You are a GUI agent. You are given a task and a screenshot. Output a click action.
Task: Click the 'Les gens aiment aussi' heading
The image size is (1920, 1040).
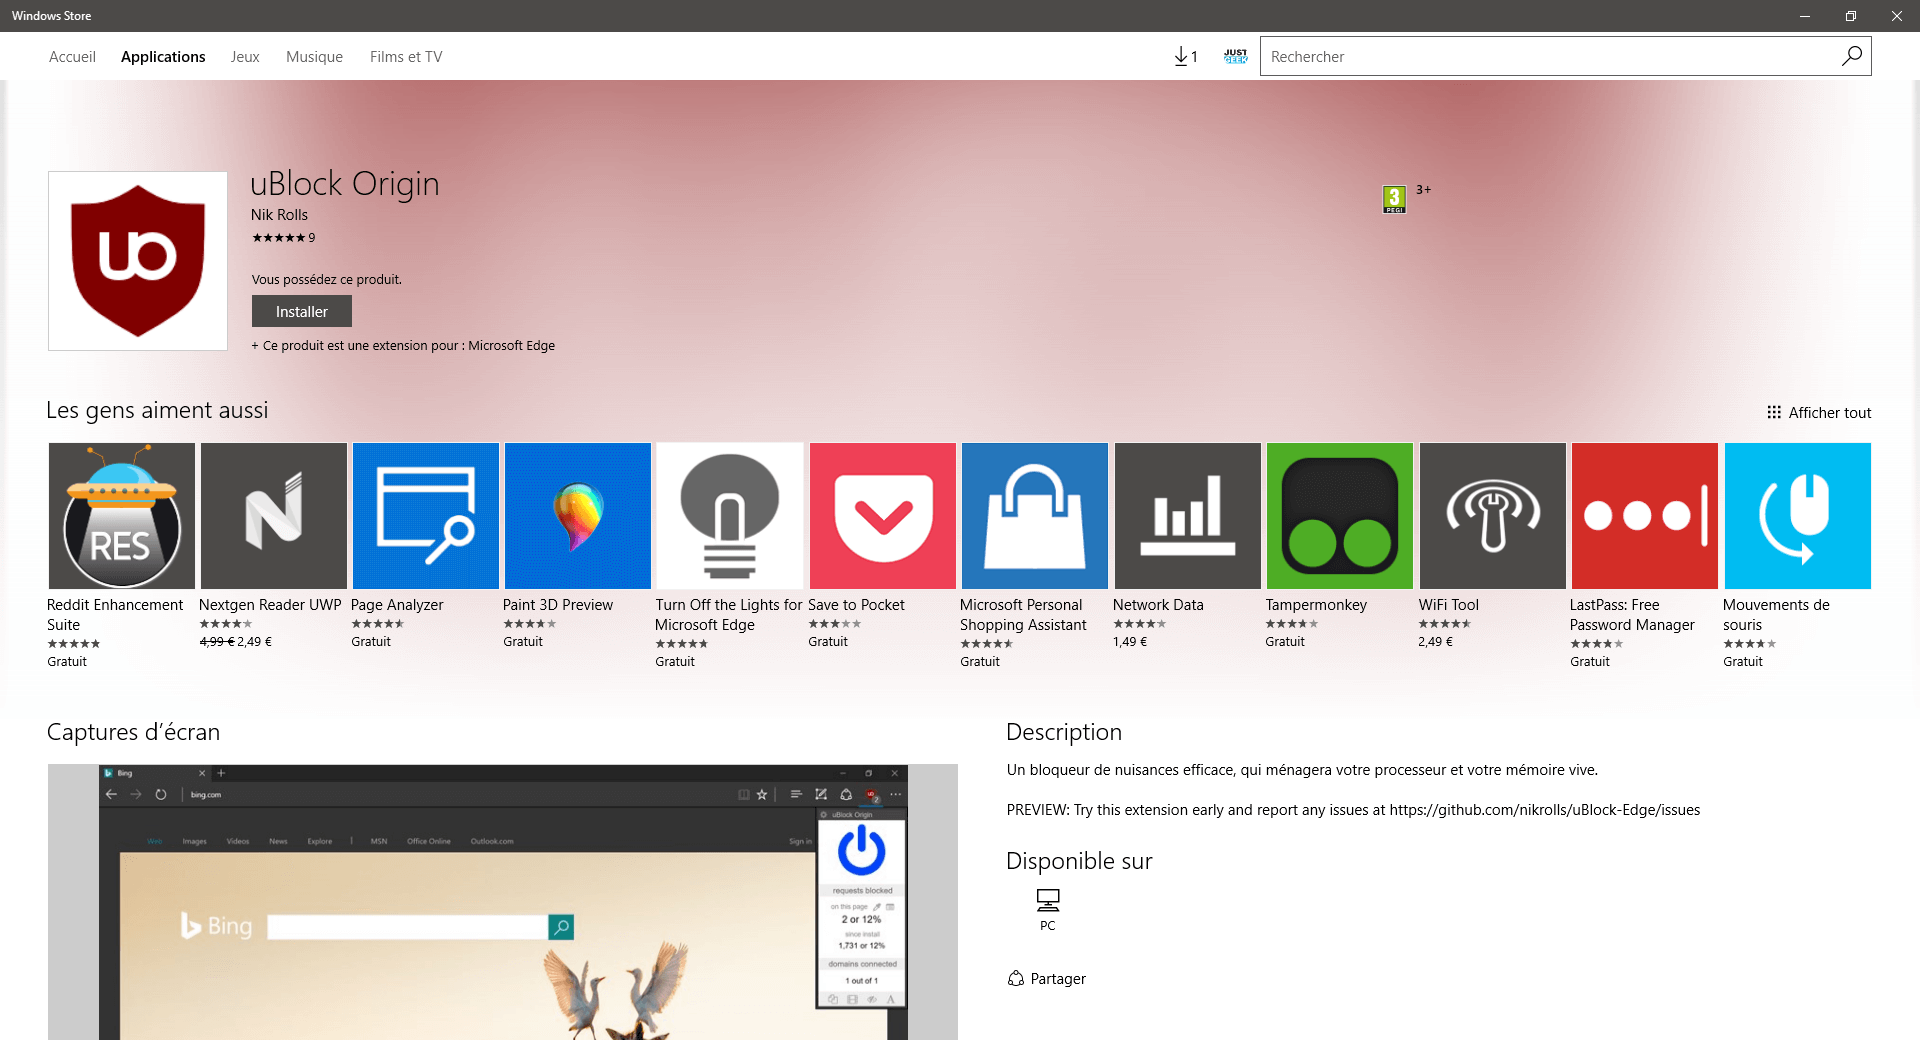157,410
